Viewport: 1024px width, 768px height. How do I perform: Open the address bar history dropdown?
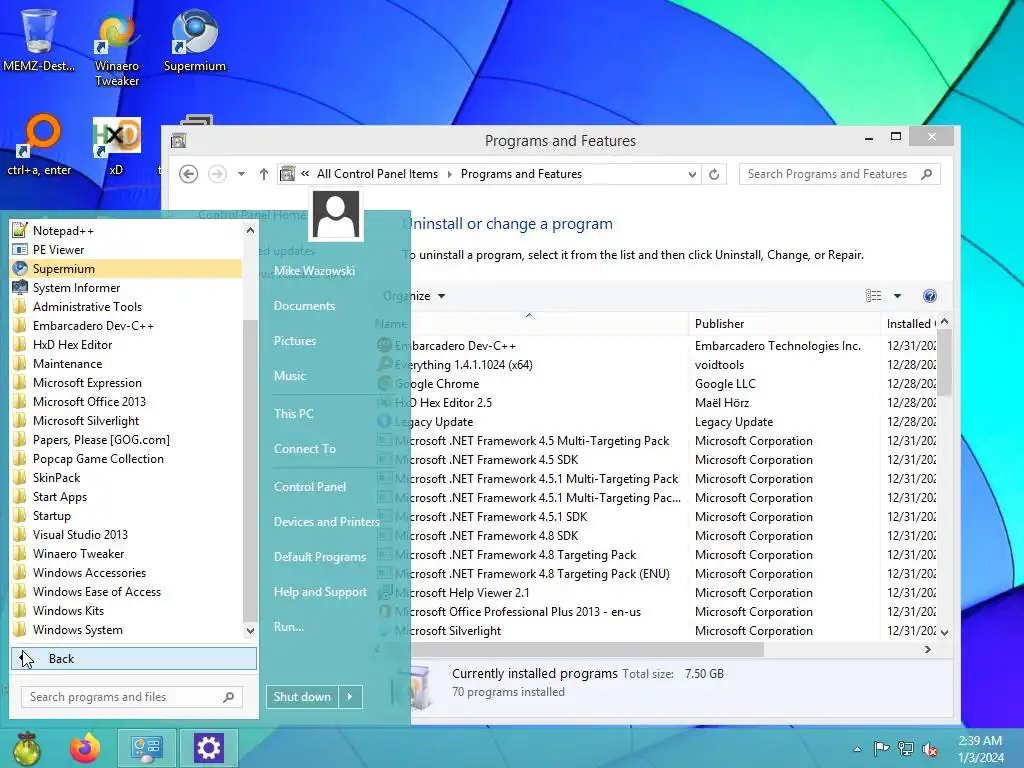coord(692,174)
